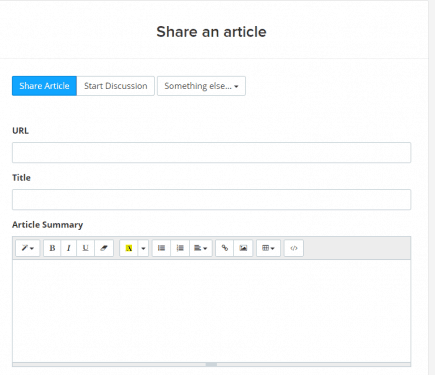Open the Something else... dropdown
The image size is (435, 375).
coord(201,86)
